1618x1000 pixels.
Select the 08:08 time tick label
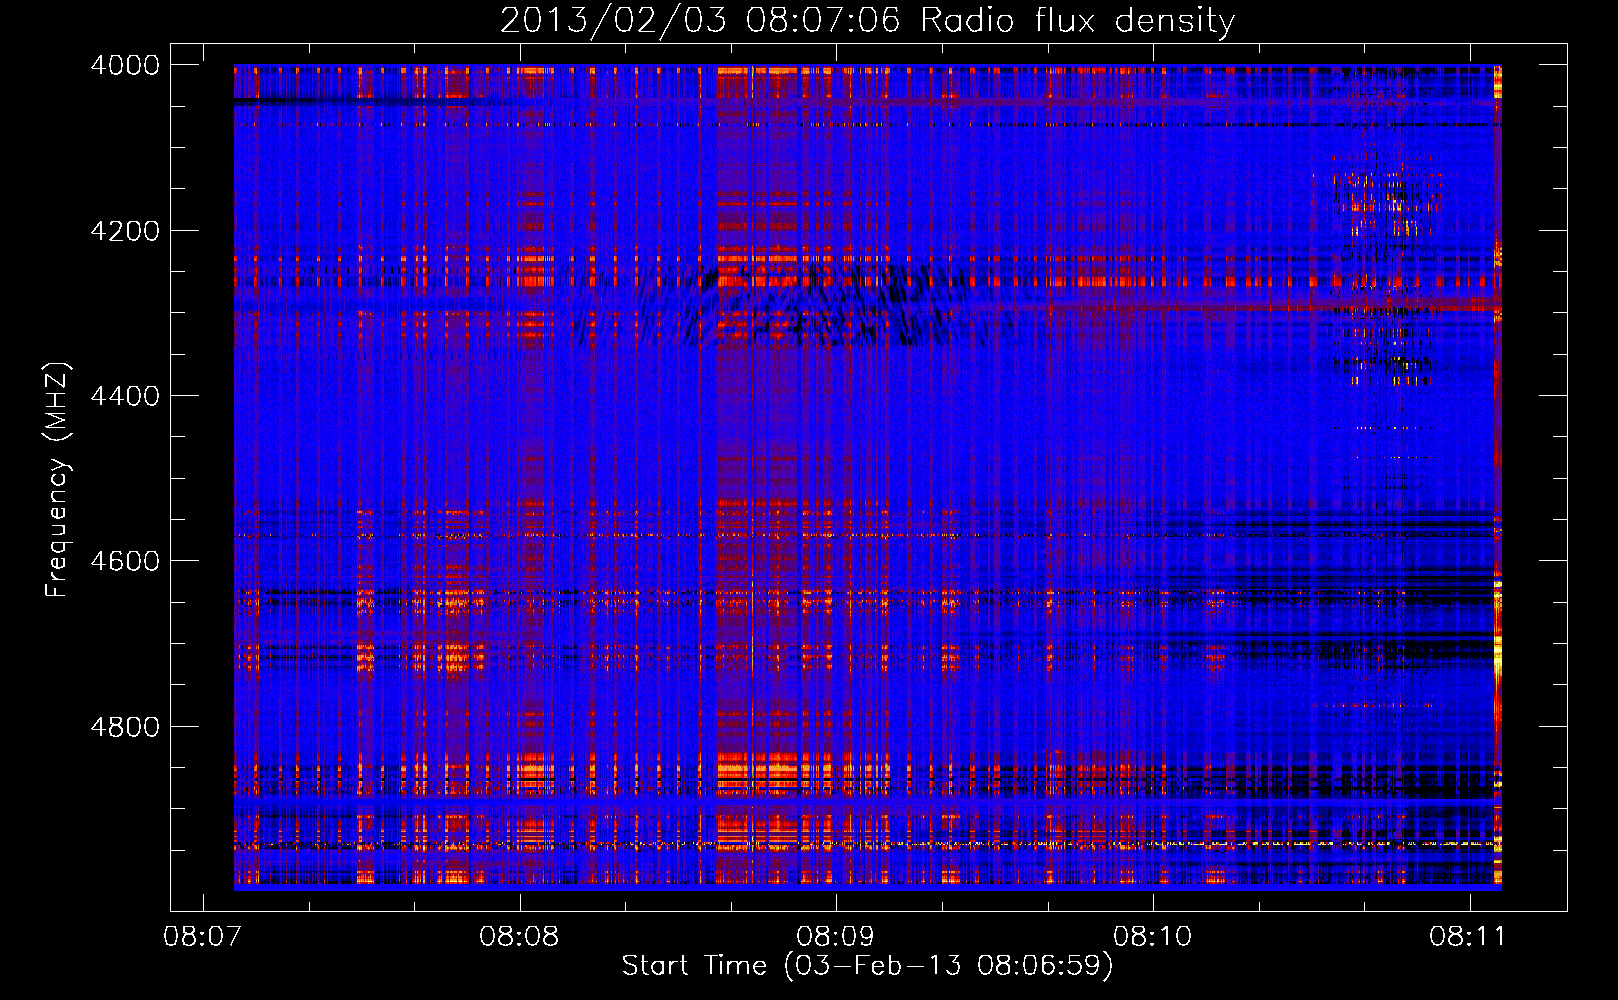519,936
